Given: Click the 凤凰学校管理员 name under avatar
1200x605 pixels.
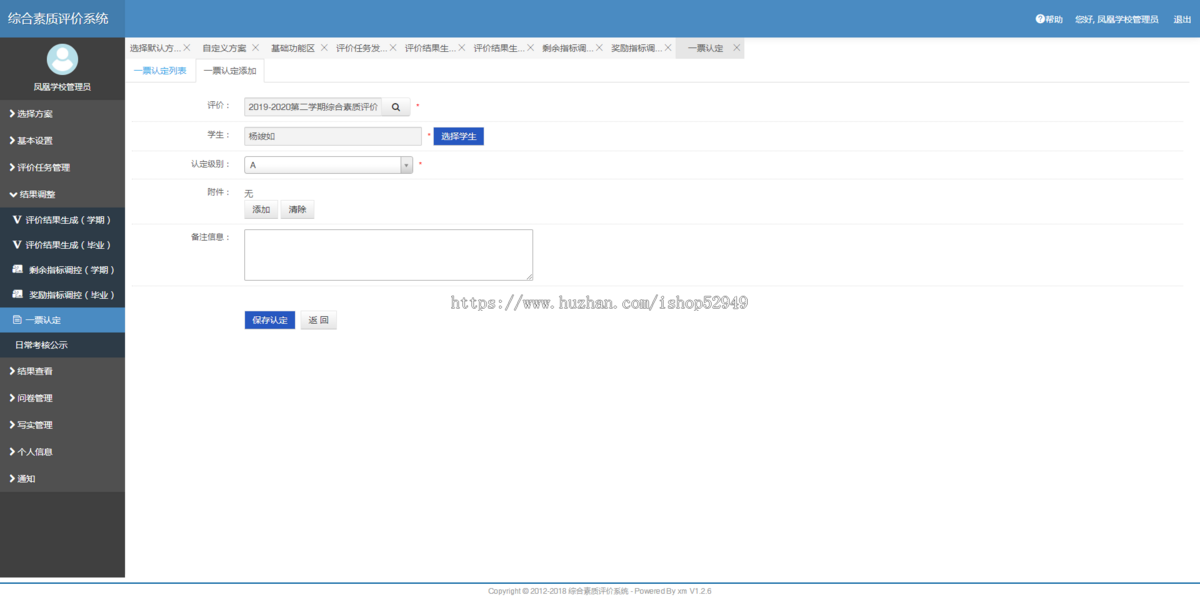Looking at the screenshot, I should click(62, 87).
